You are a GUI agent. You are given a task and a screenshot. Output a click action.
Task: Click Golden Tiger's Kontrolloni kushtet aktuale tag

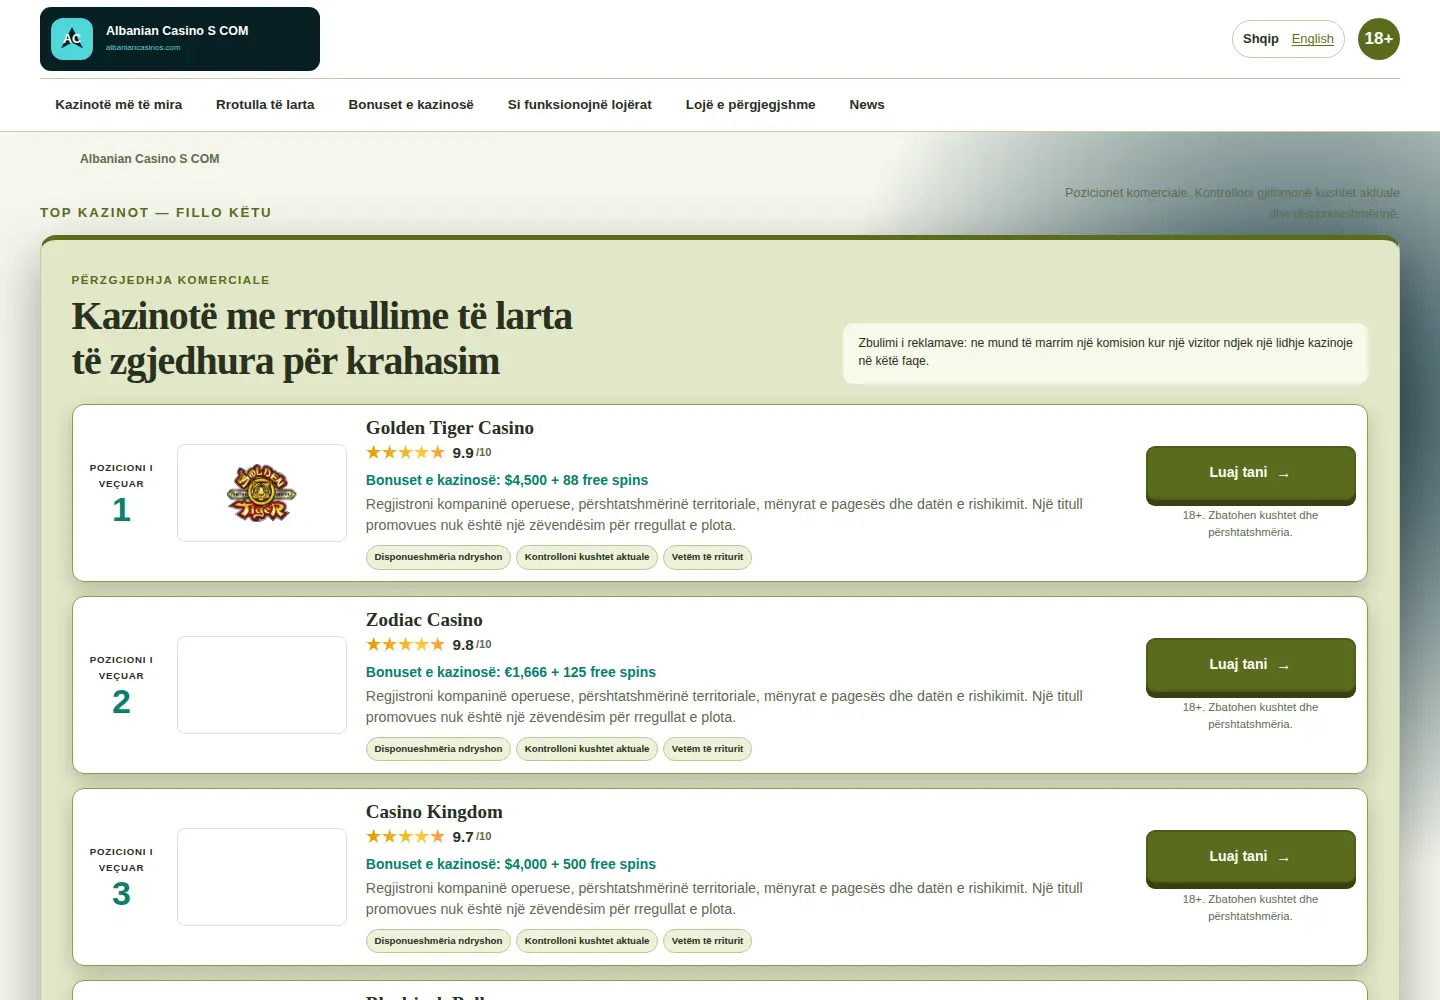tap(587, 557)
